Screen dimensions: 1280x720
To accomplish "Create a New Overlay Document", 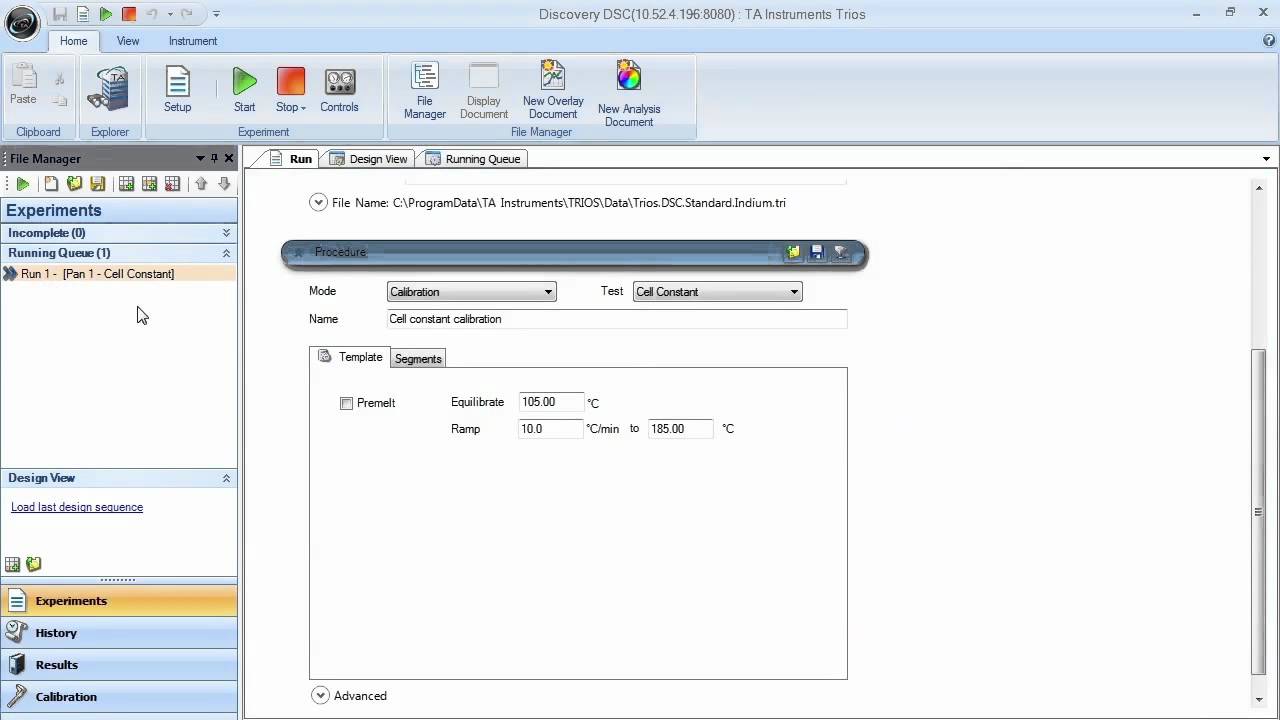I will pos(553,90).
